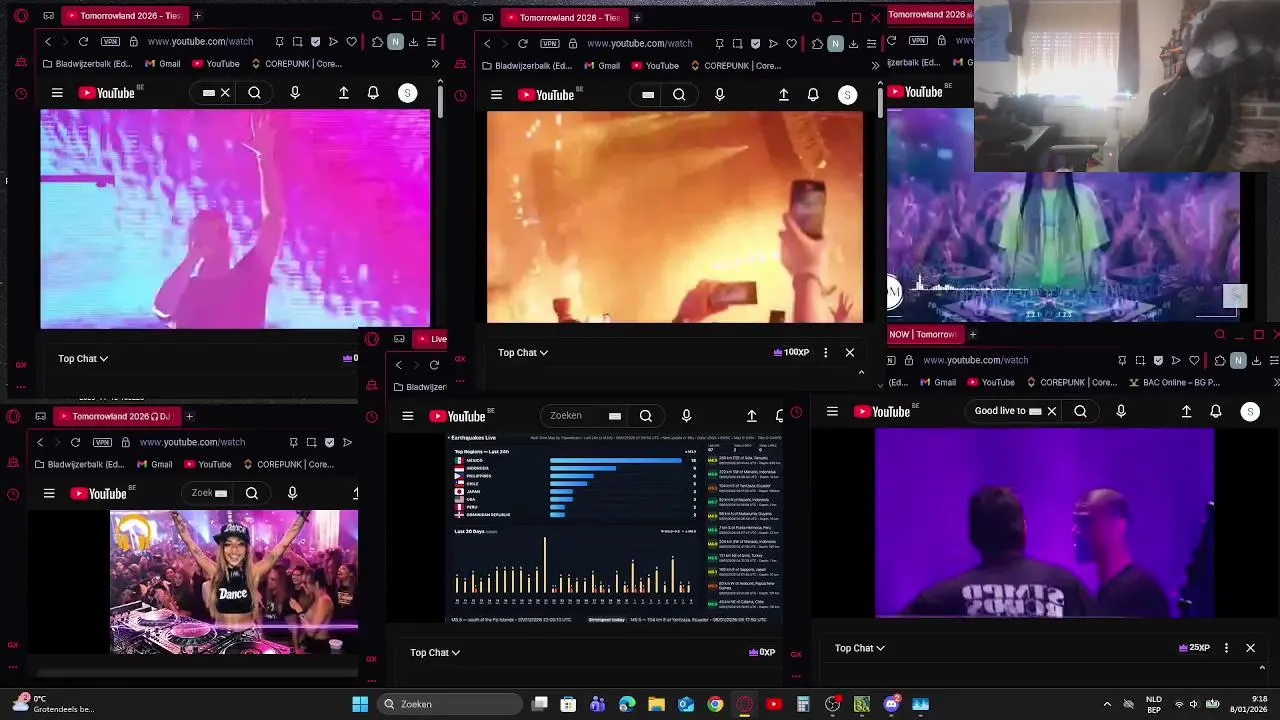Viewport: 1280px width, 720px height.
Task: Show more bookmarks chevron in top-middle window
Action: 875,66
